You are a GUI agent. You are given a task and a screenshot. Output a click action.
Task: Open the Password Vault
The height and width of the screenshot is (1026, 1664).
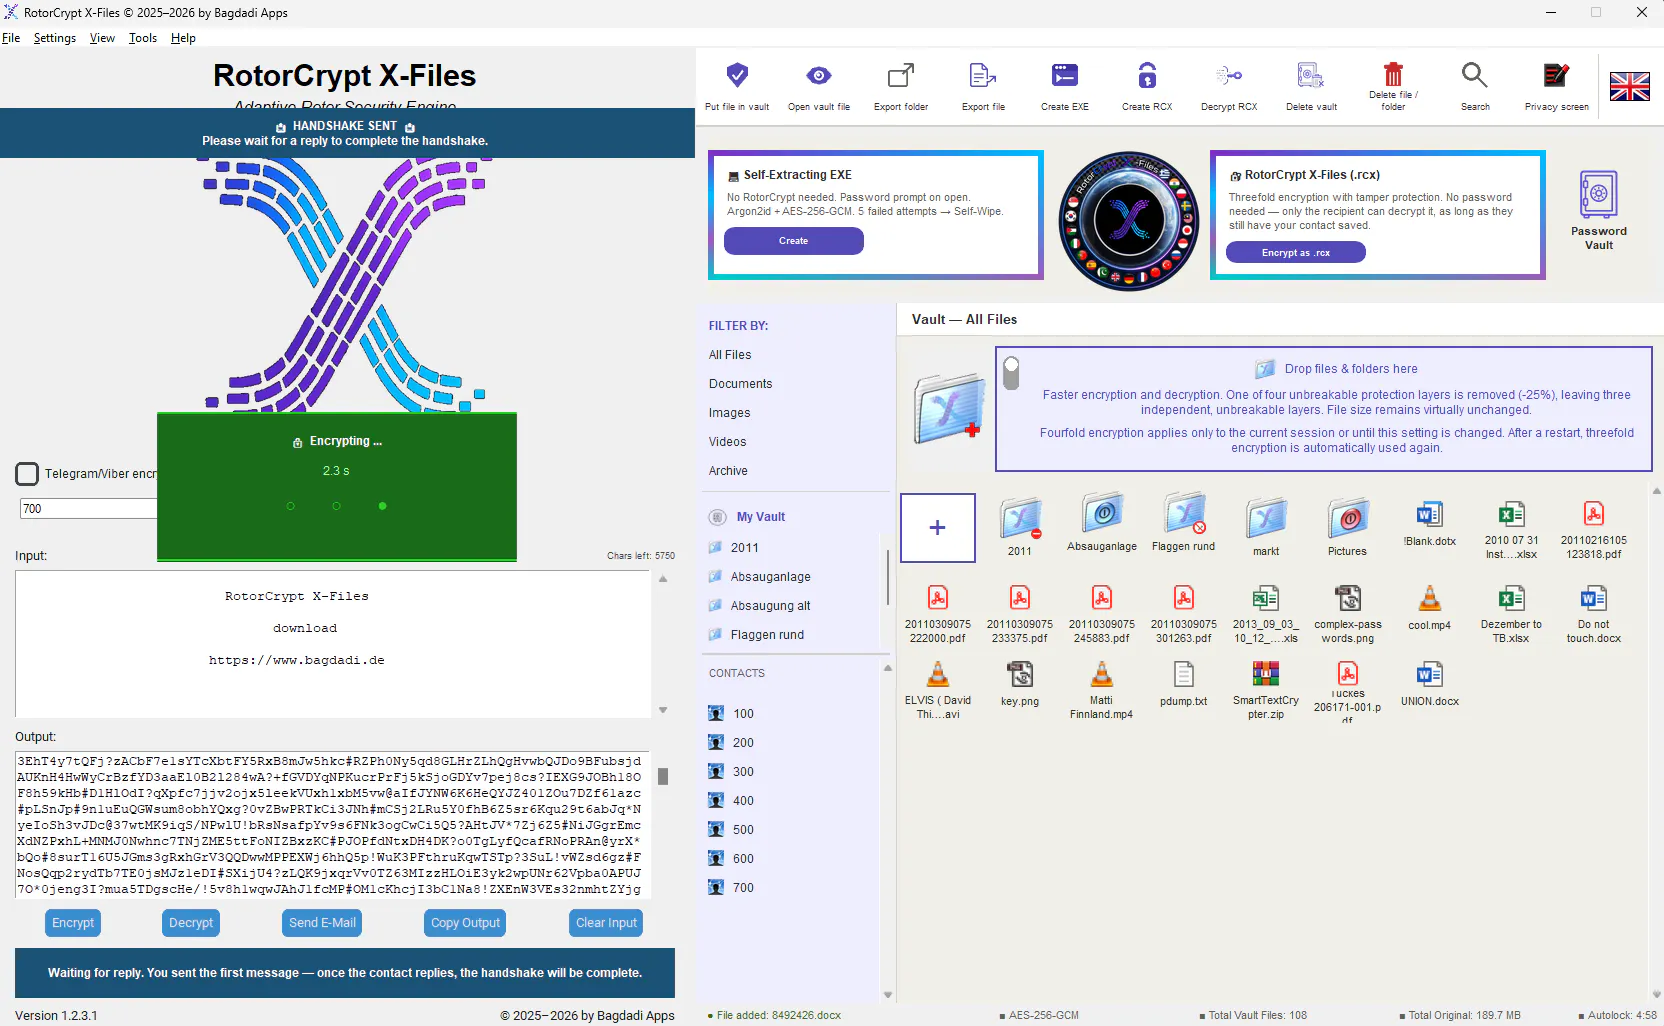[x=1599, y=210]
